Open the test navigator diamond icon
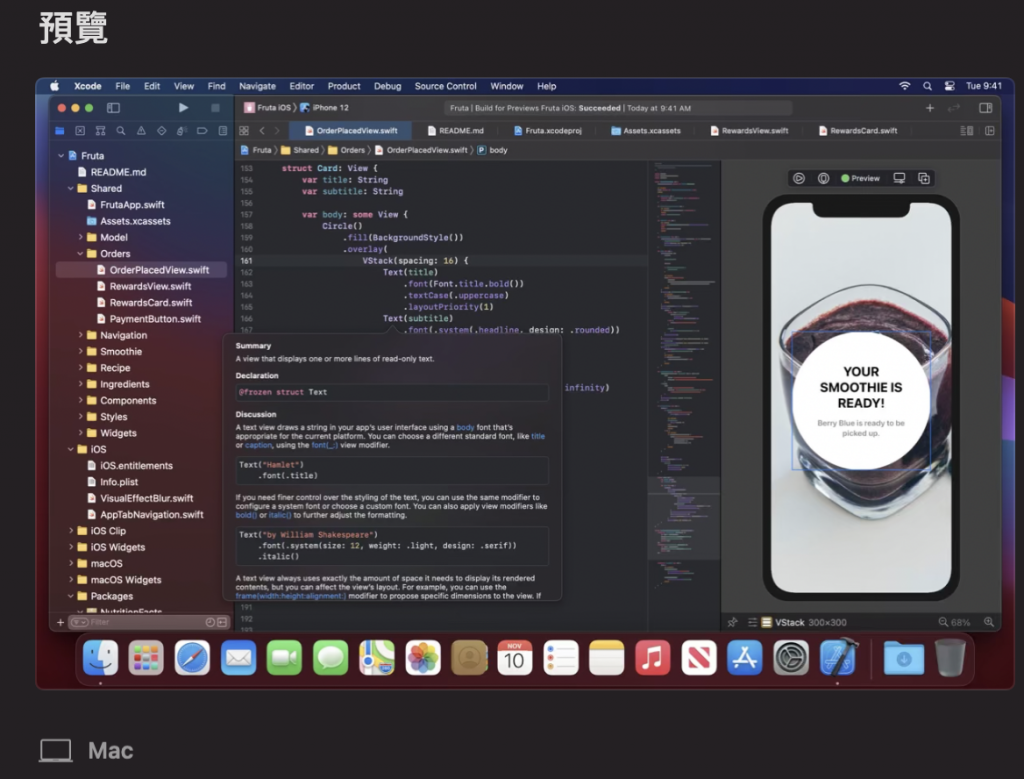The height and width of the screenshot is (779, 1024). [x=161, y=131]
